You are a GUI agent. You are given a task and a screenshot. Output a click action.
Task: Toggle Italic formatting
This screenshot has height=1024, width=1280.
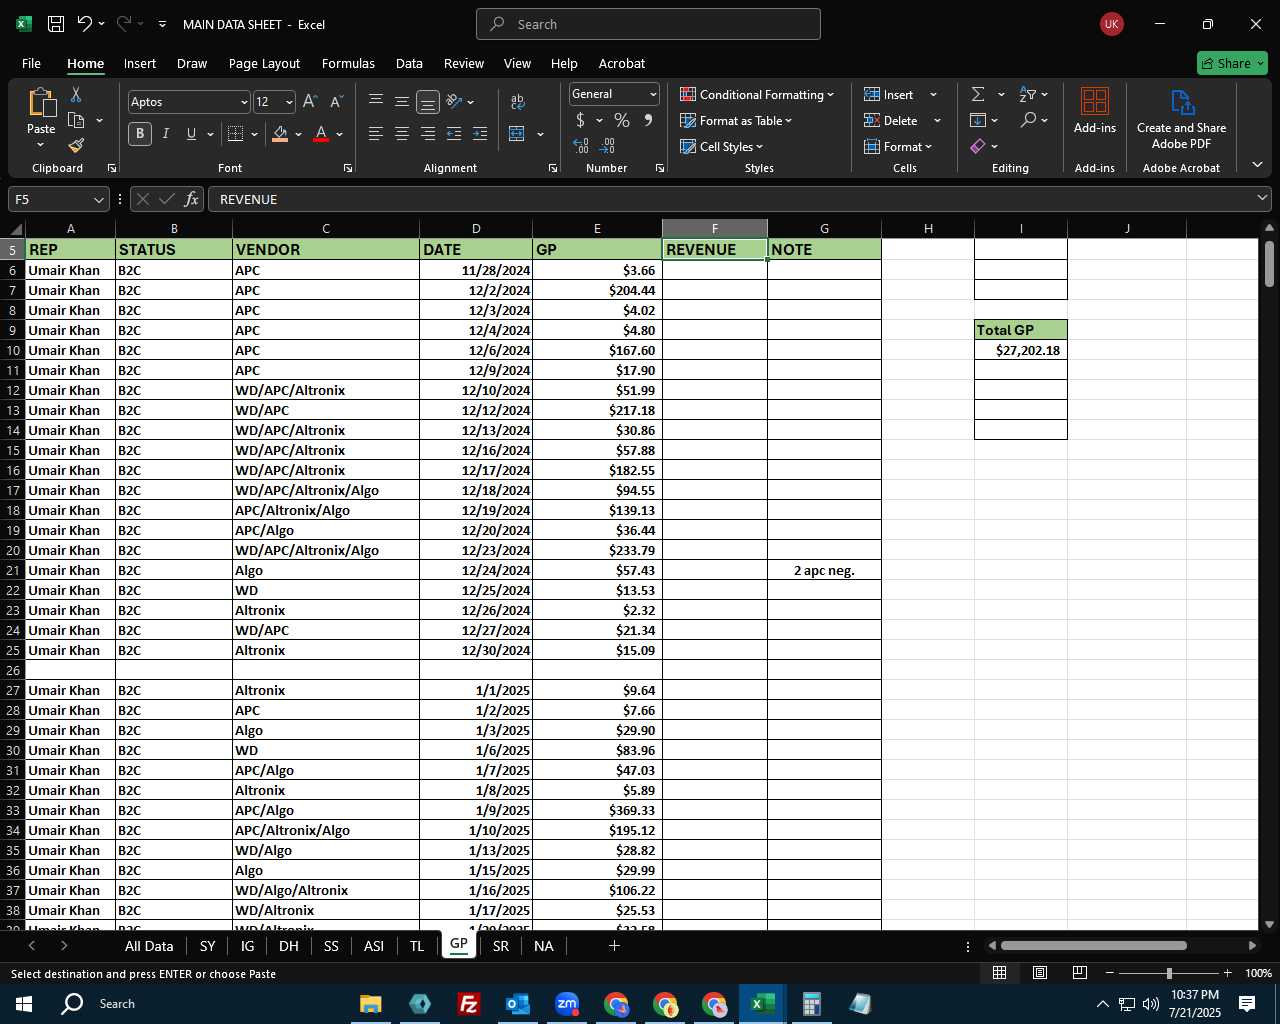(x=166, y=134)
